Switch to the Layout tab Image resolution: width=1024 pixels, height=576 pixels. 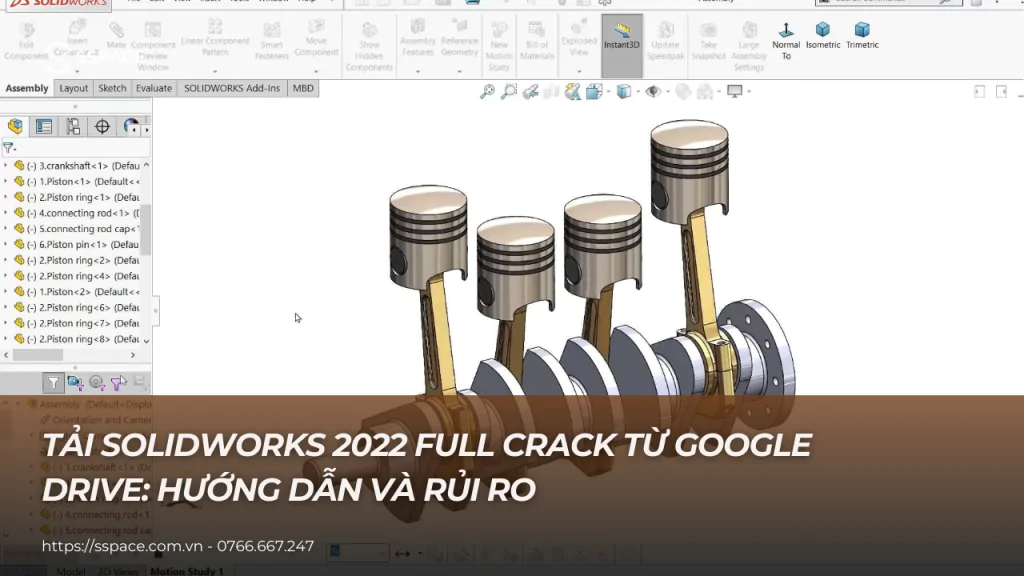click(73, 88)
